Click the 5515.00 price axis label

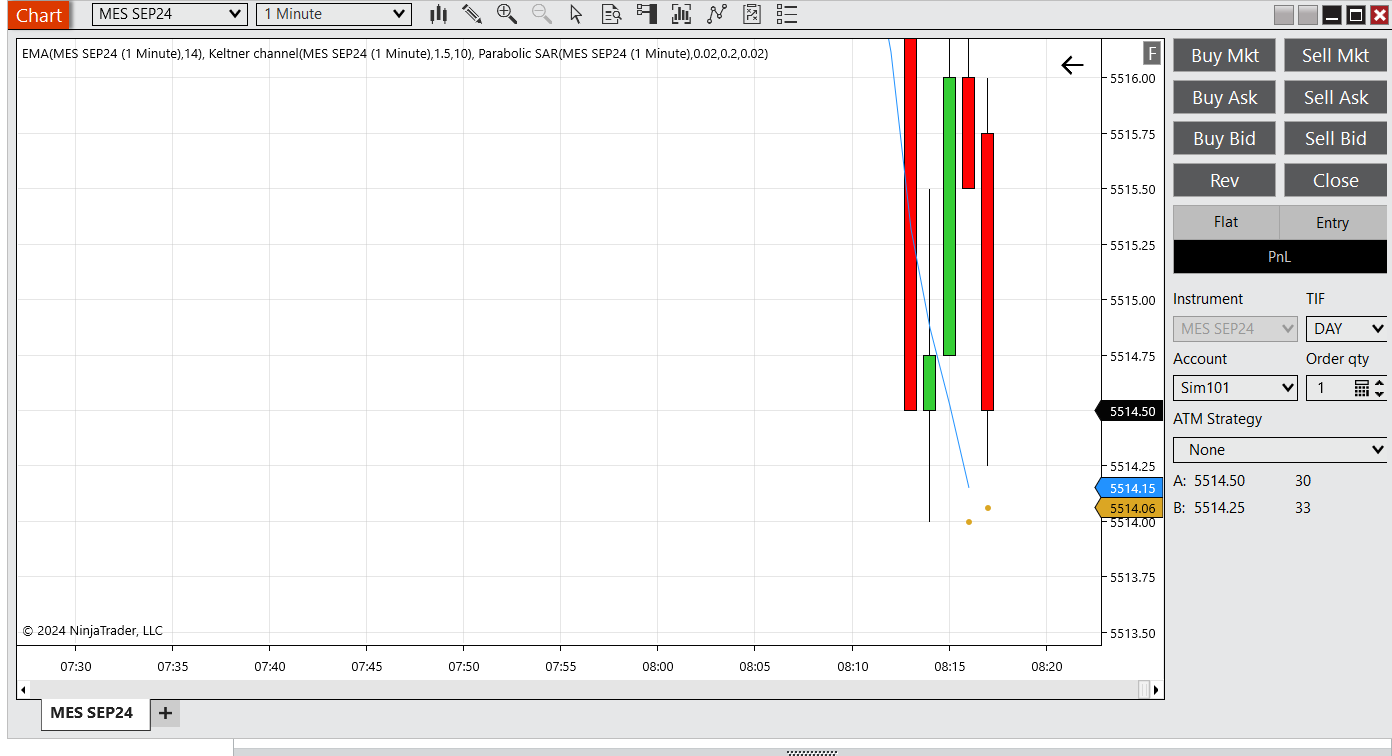[1133, 301]
